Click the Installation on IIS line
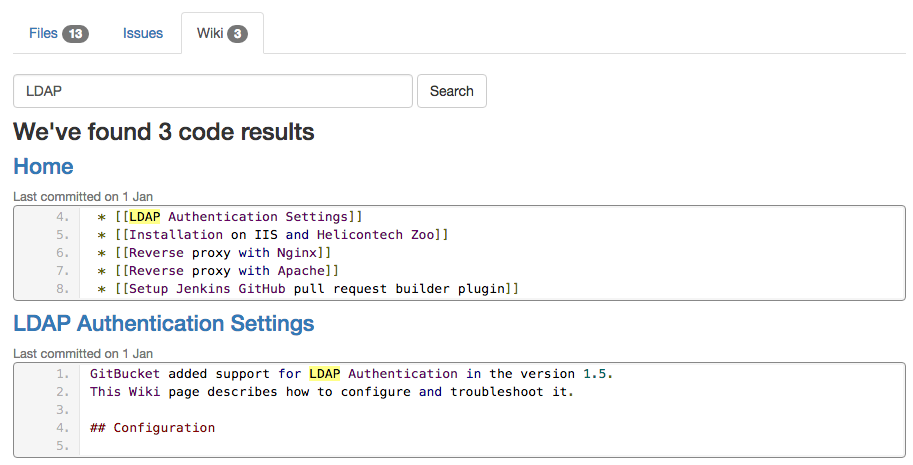The width and height of the screenshot is (913, 465). (273, 235)
